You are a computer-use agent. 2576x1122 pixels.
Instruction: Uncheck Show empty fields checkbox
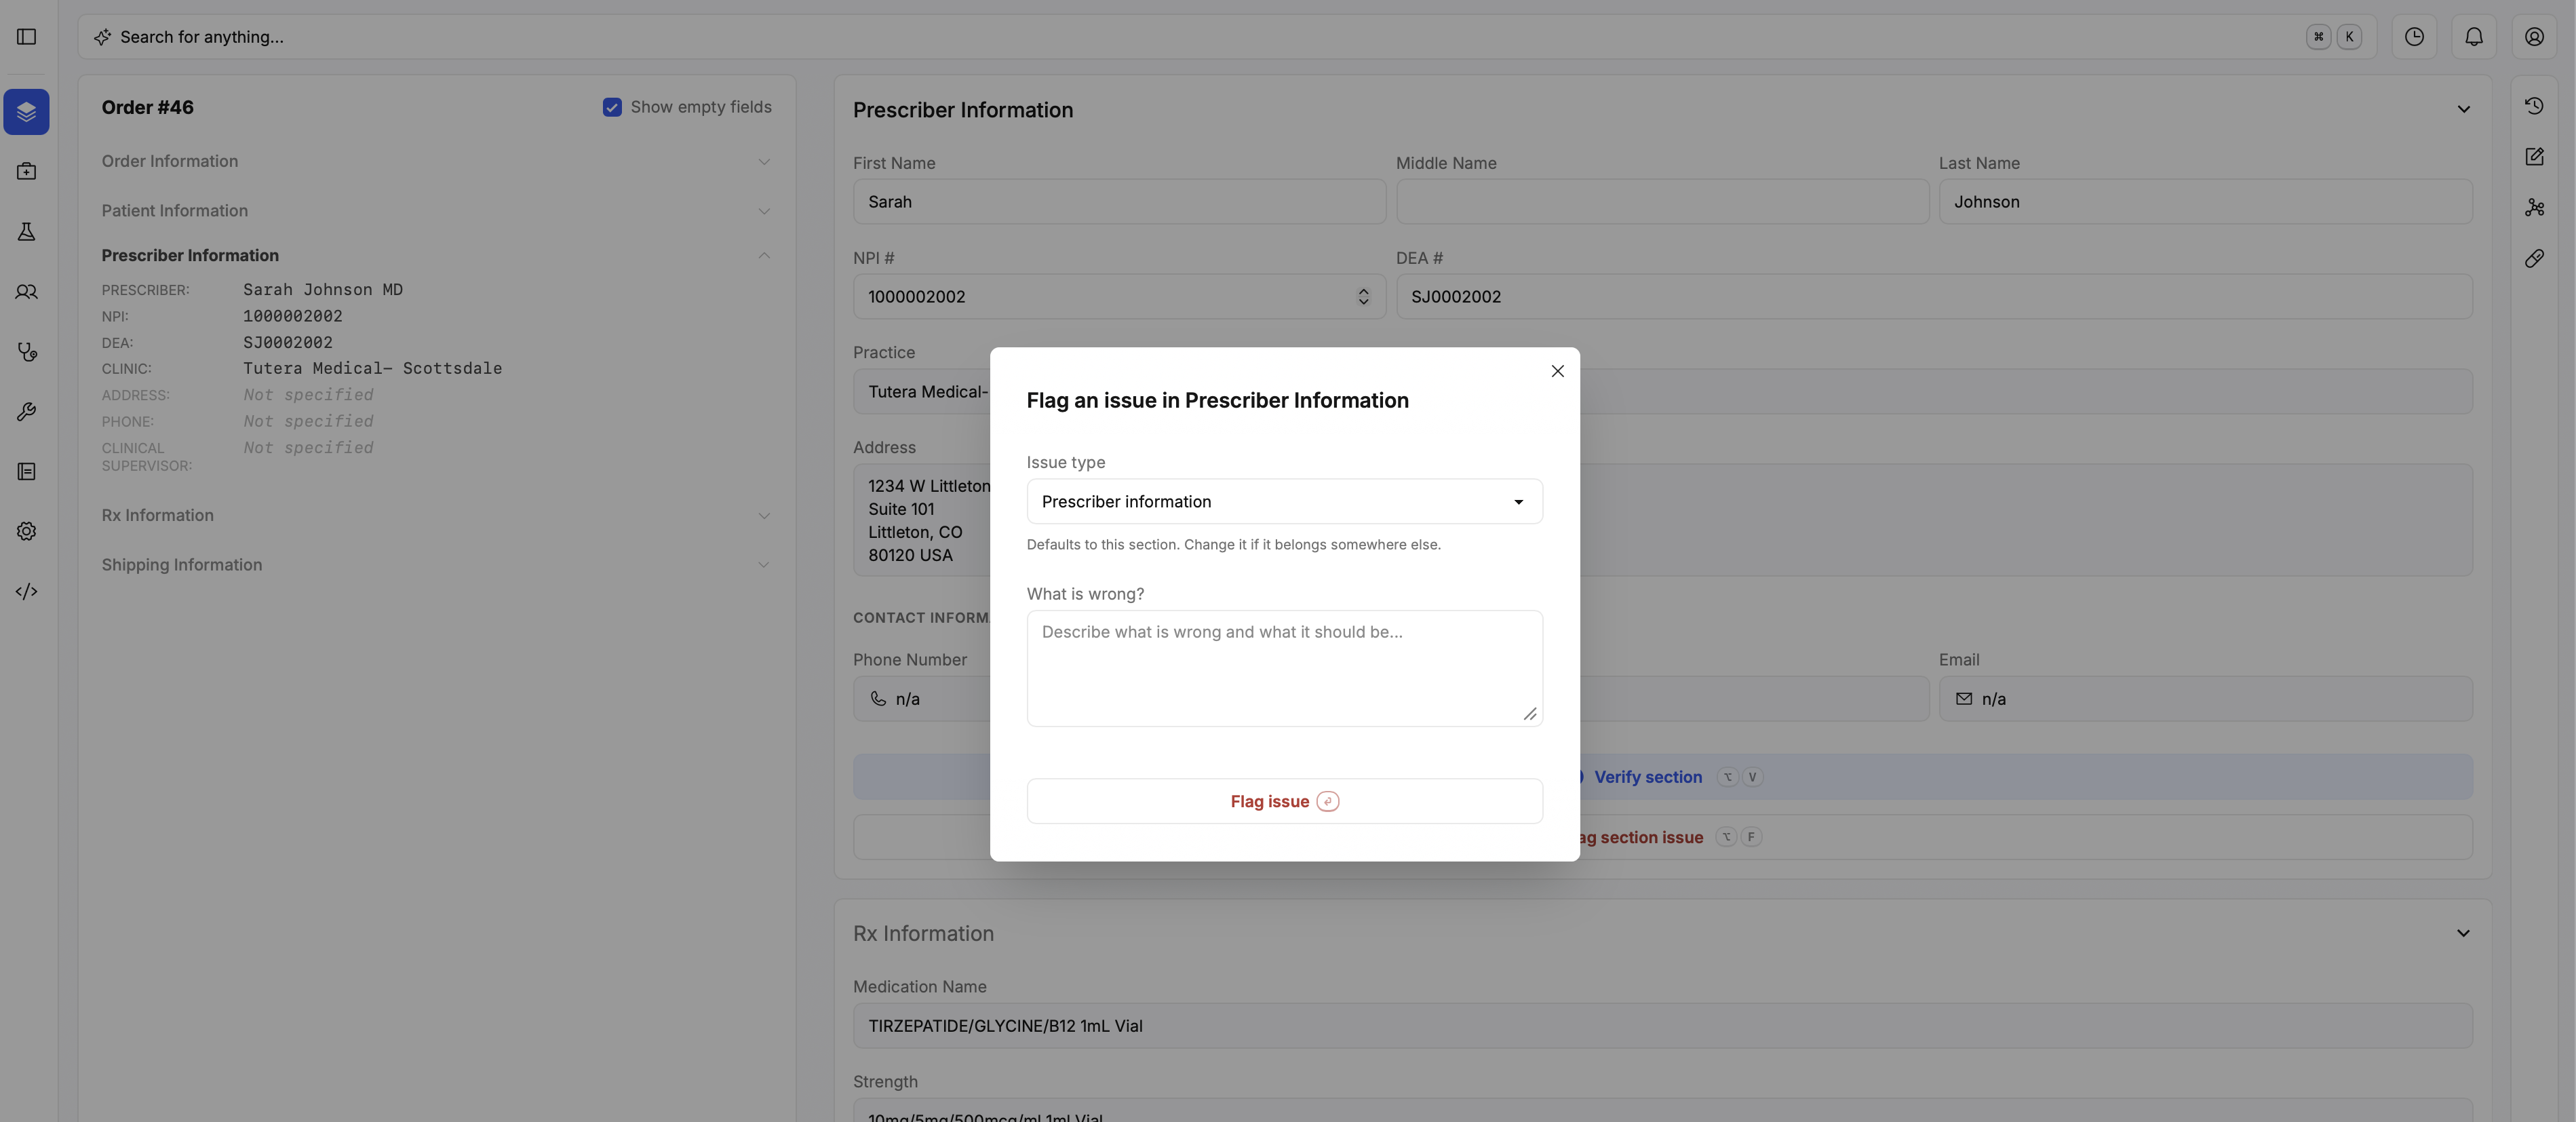click(612, 107)
